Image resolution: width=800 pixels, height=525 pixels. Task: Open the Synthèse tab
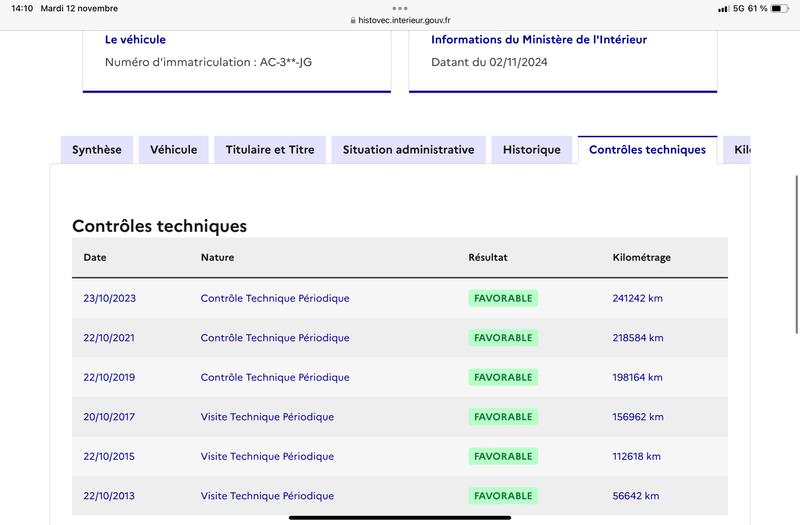tap(97, 149)
